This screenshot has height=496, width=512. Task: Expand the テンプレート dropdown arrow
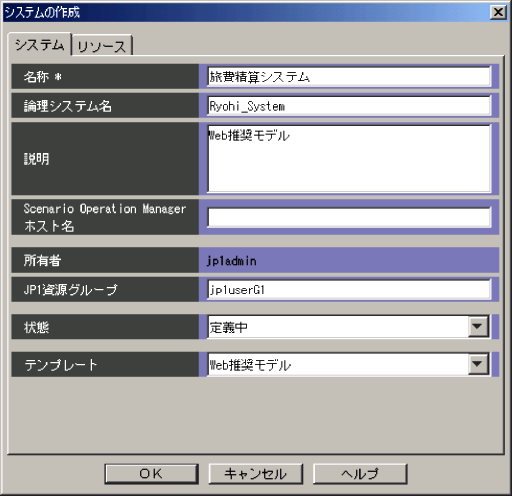478,364
